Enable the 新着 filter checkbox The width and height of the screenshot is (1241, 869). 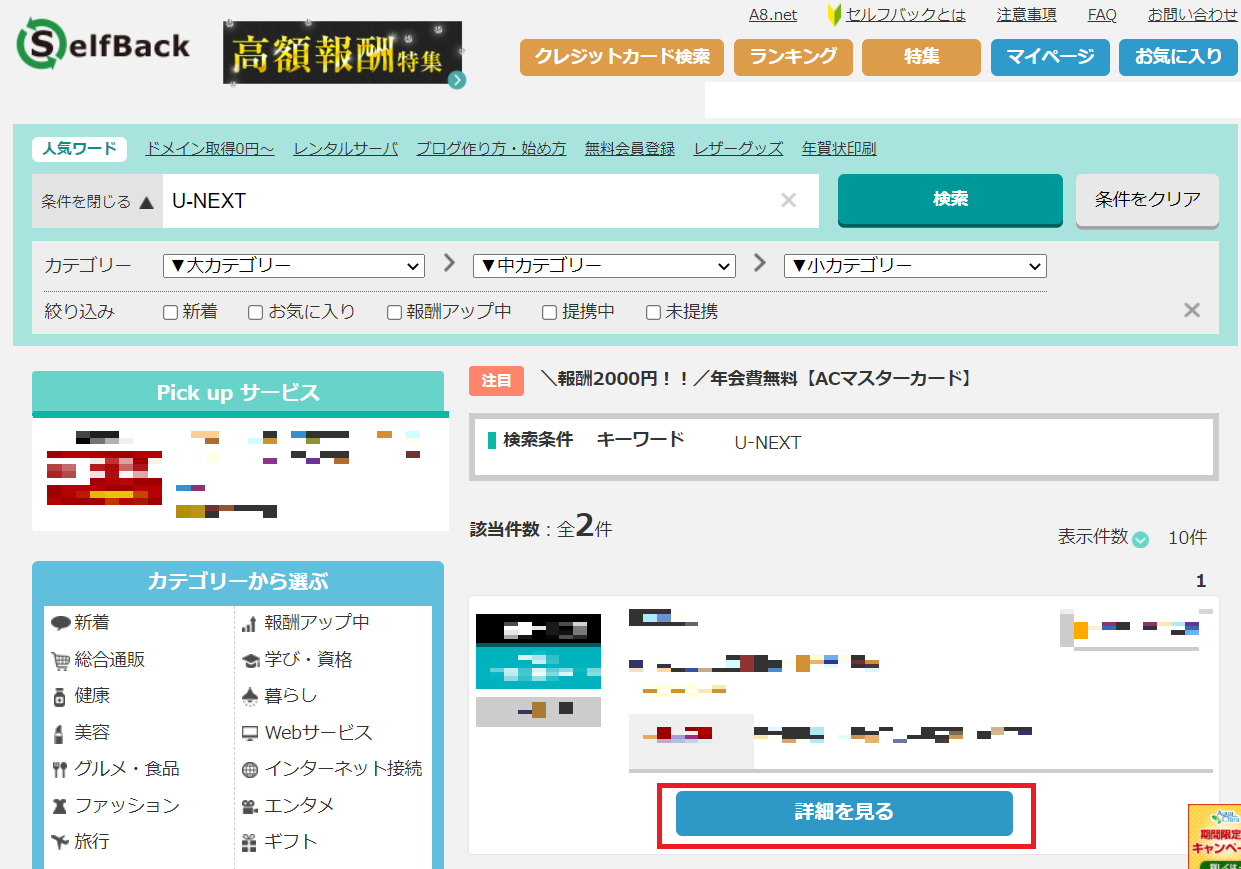pos(171,312)
